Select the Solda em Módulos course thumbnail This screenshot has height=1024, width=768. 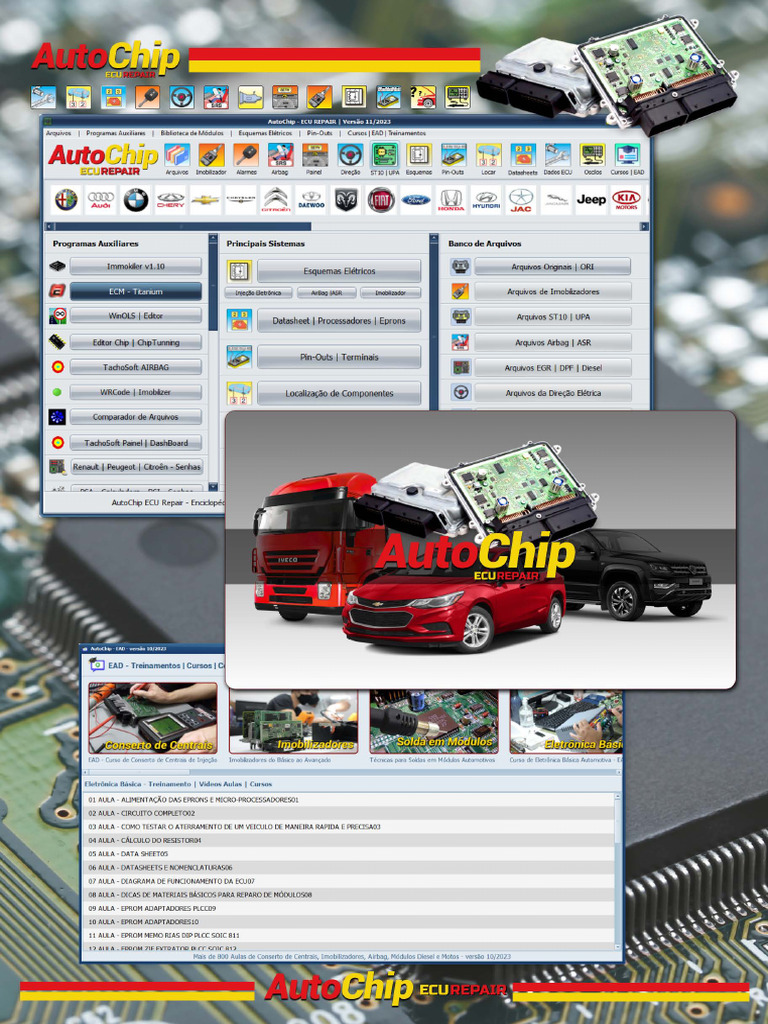click(434, 719)
